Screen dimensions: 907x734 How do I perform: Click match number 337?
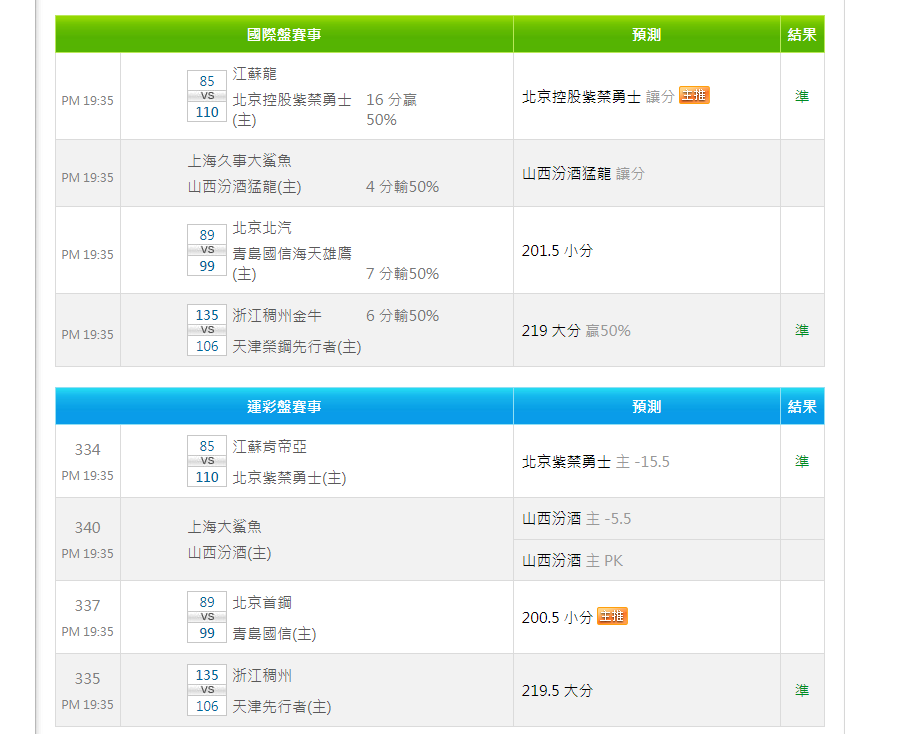(x=87, y=606)
